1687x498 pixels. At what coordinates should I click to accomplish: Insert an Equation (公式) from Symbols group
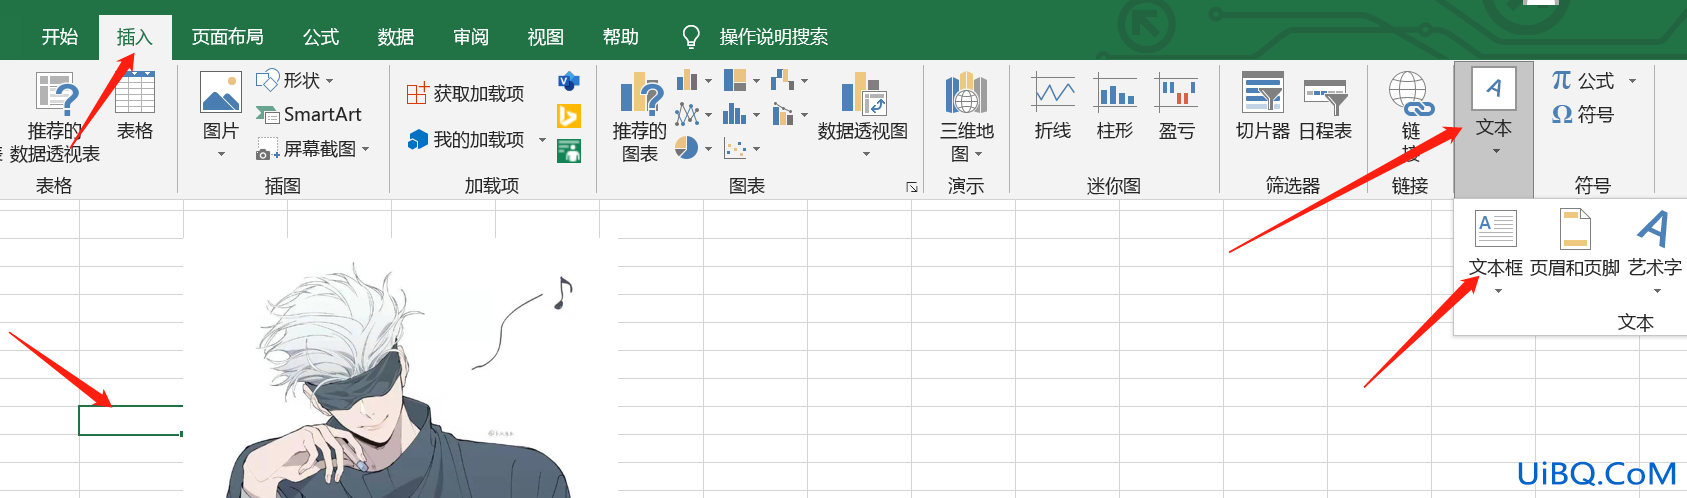1583,81
